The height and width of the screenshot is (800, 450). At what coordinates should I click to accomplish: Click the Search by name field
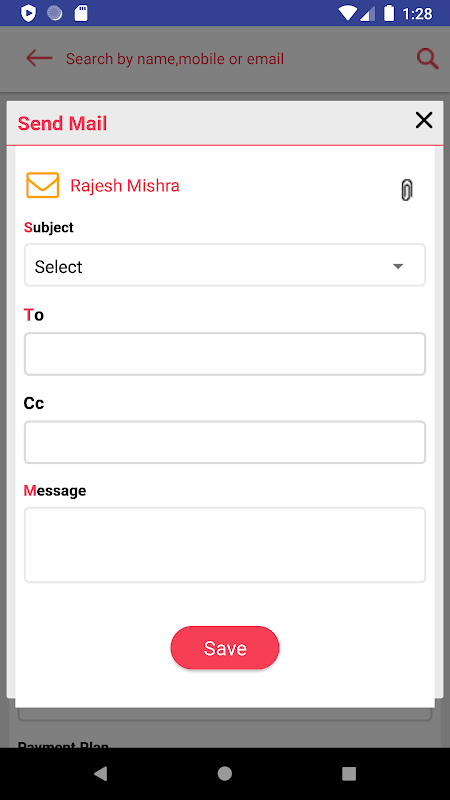tap(175, 59)
